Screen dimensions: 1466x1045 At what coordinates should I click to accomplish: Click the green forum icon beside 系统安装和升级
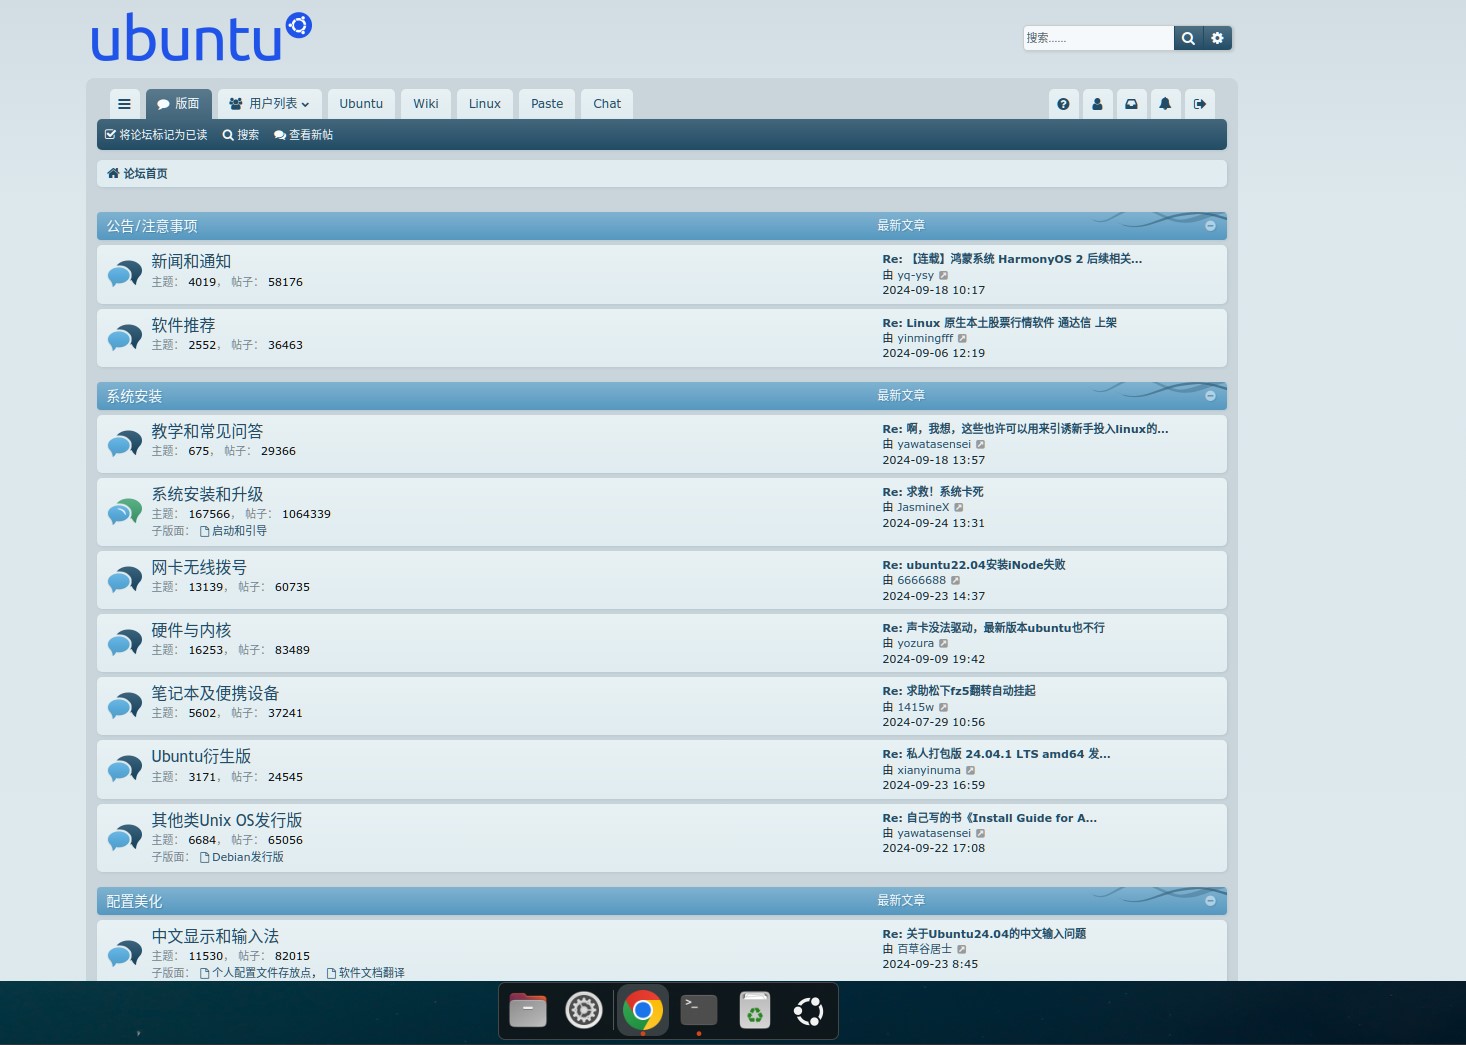pos(125,512)
